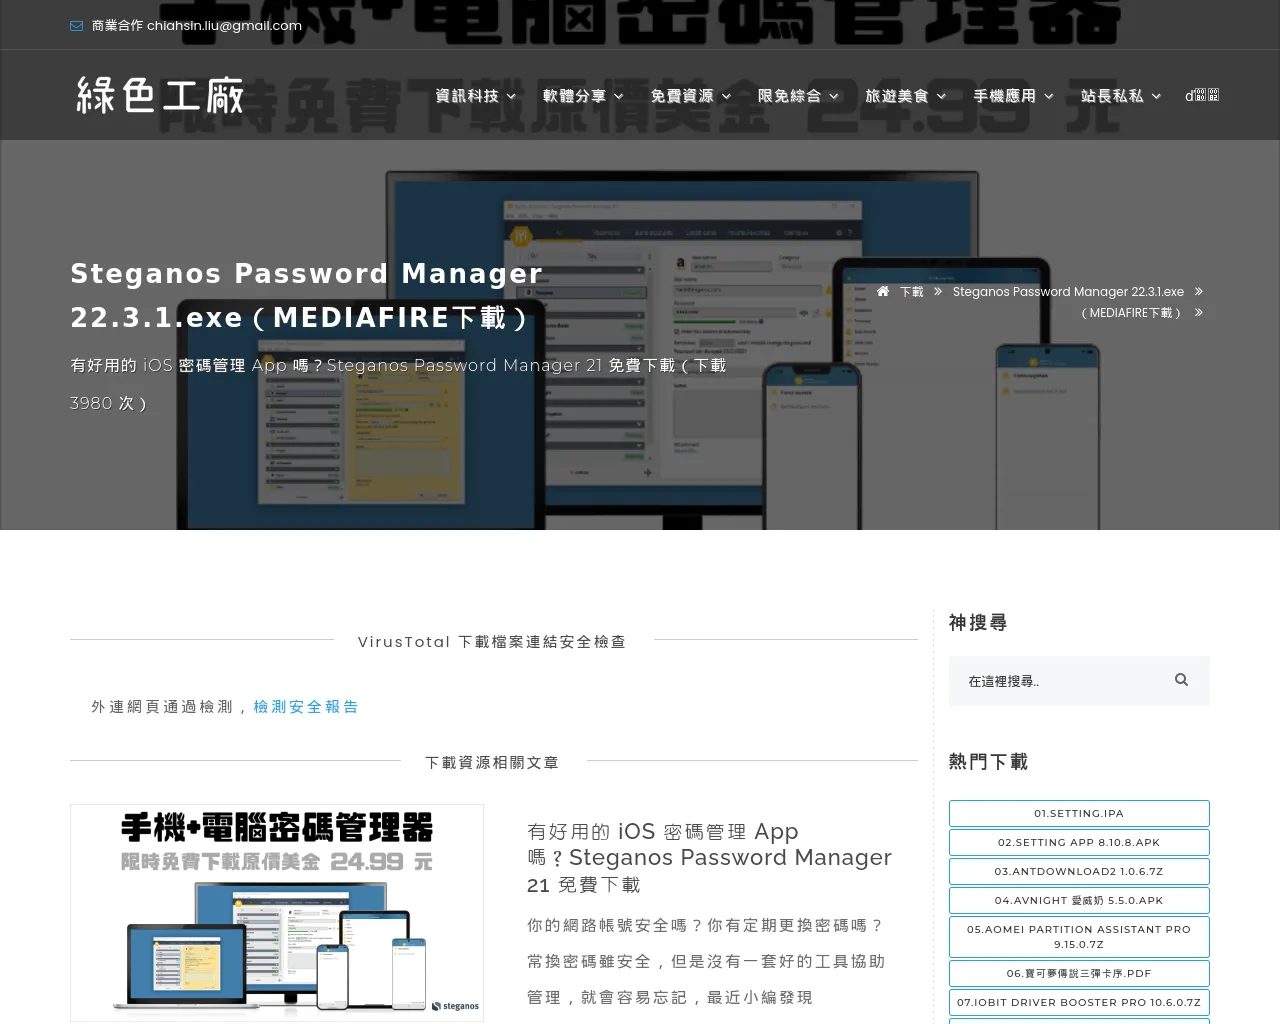Click the 熱門下載 sidebar heading
This screenshot has width=1280, height=1024.
pyautogui.click(x=988, y=762)
